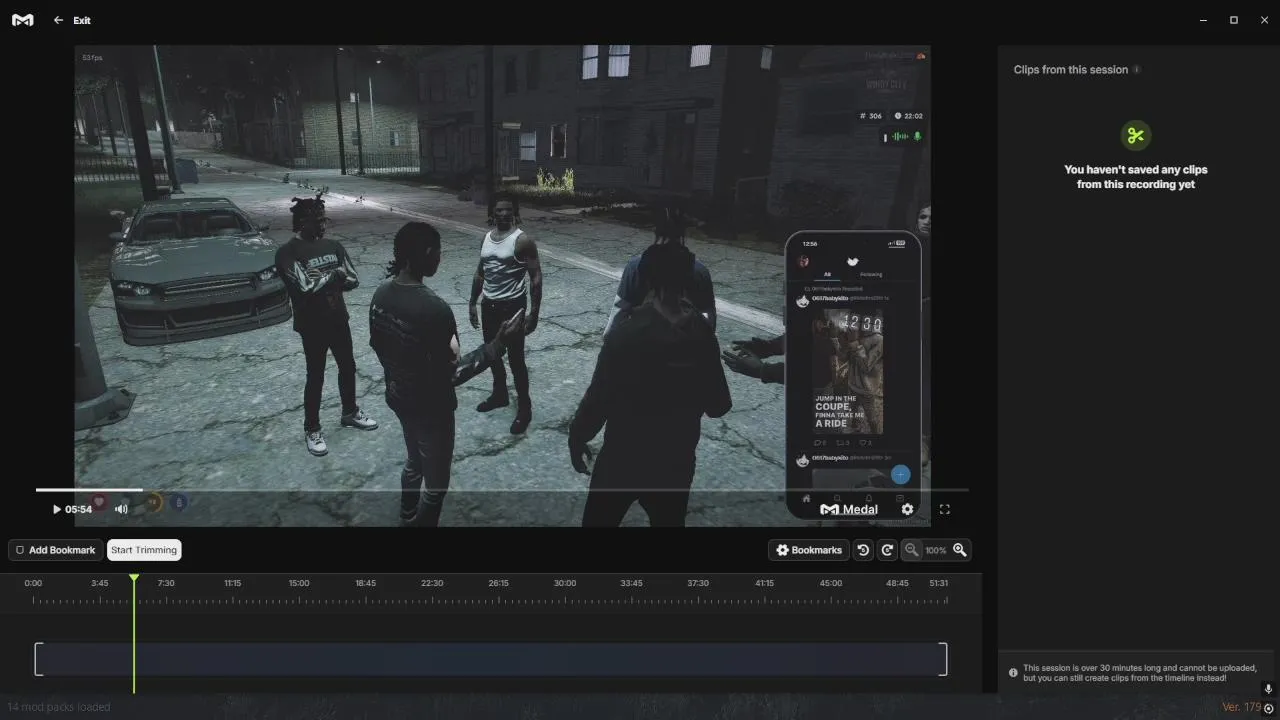Viewport: 1280px width, 720px height.
Task: Zoom in on the timeline
Action: click(x=960, y=550)
